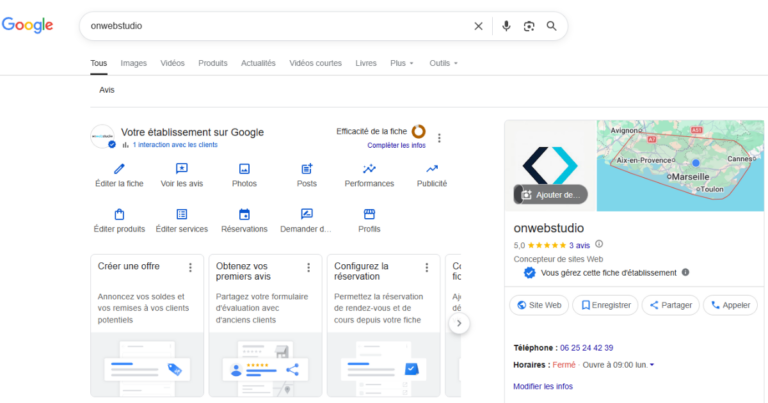Screen dimensions: 768x403
Task: Click Votre établissement sur Google heading
Action: [192, 132]
